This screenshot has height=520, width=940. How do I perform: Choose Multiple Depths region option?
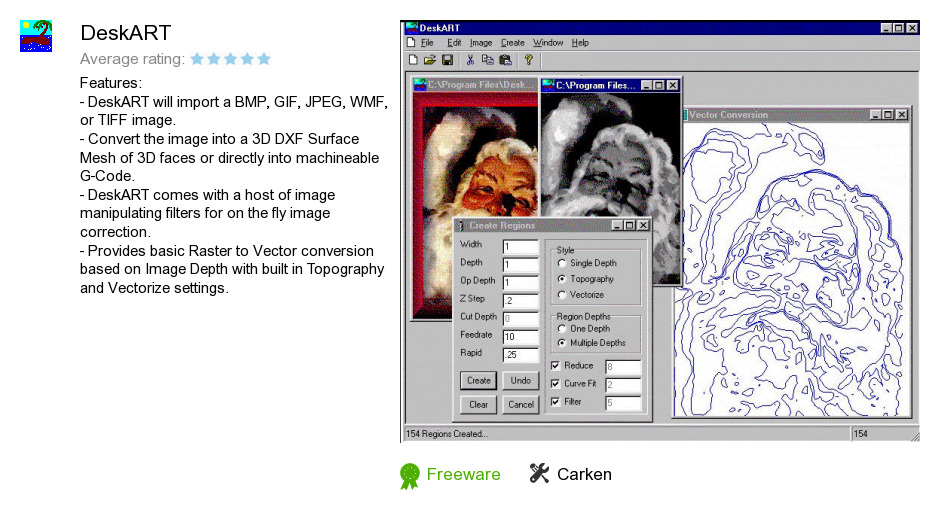592,342
